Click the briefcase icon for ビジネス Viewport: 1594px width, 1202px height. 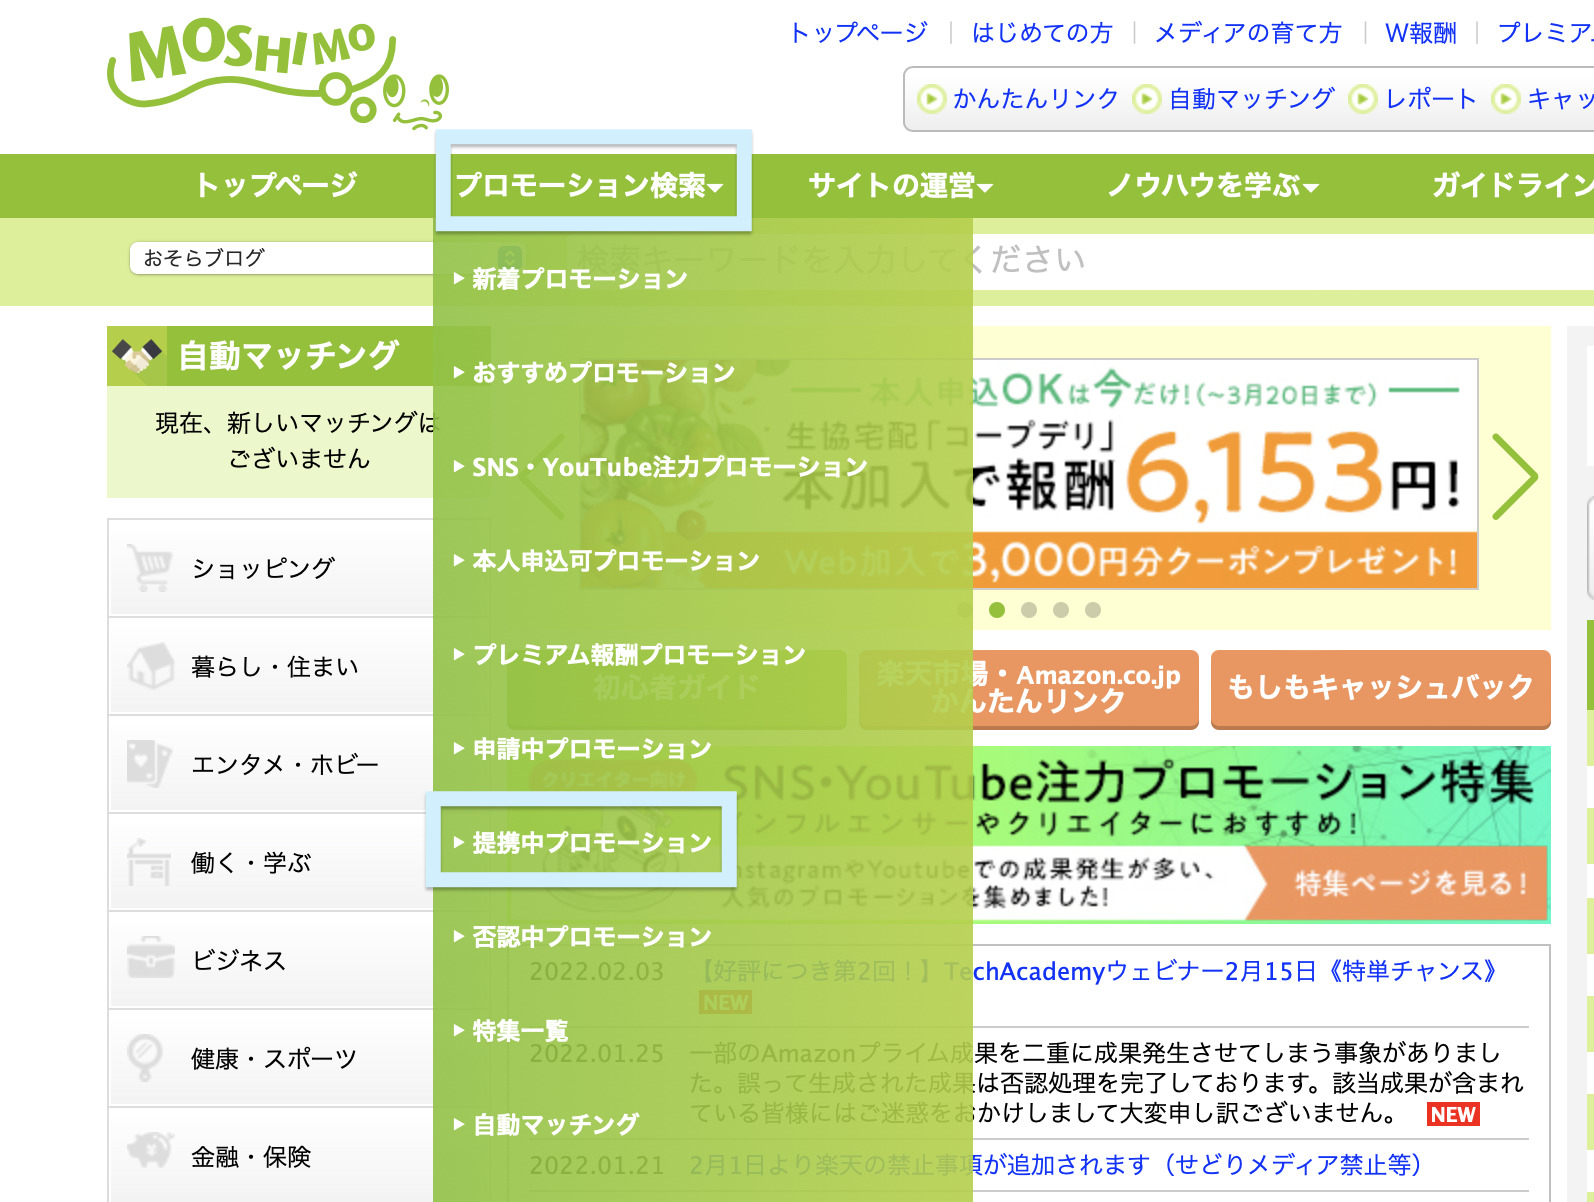(x=150, y=959)
